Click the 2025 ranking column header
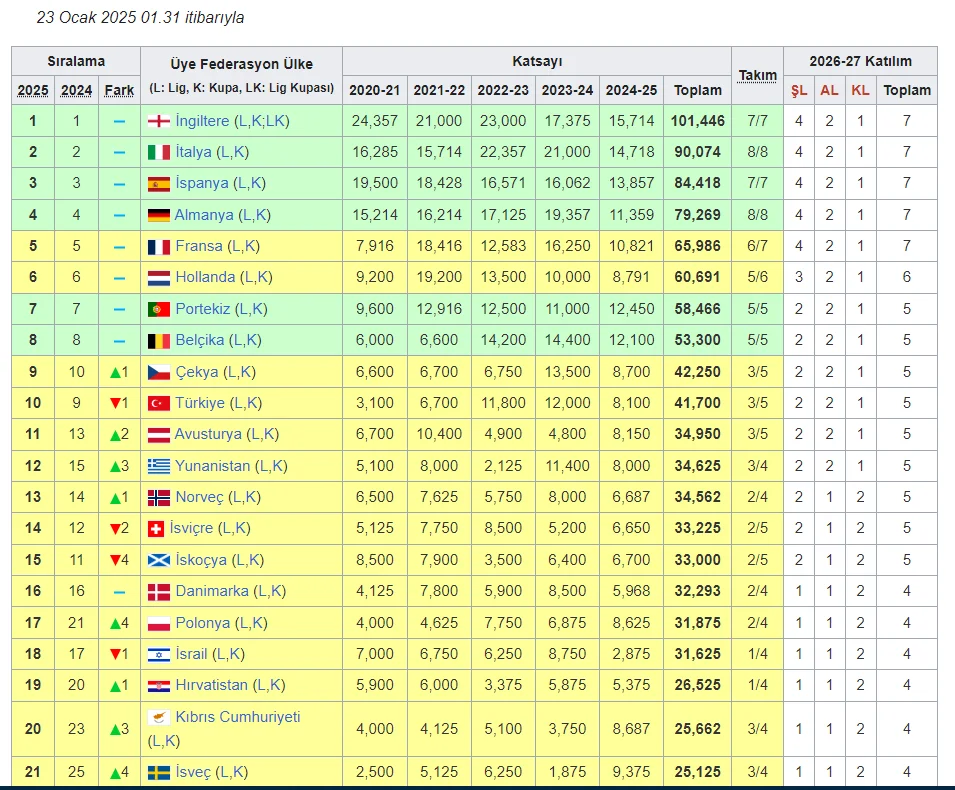This screenshot has width=955, height=790. [33, 90]
